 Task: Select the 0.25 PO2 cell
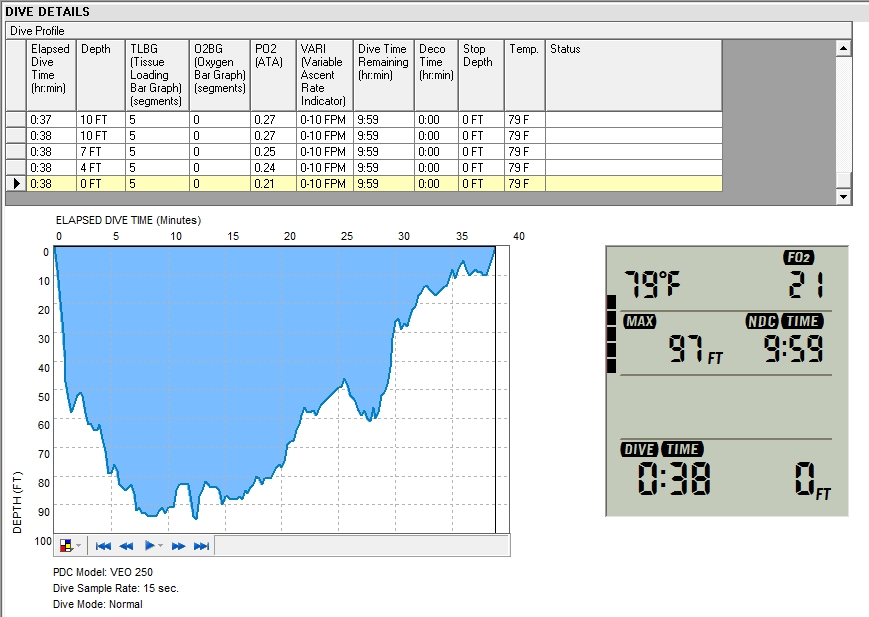click(x=273, y=151)
